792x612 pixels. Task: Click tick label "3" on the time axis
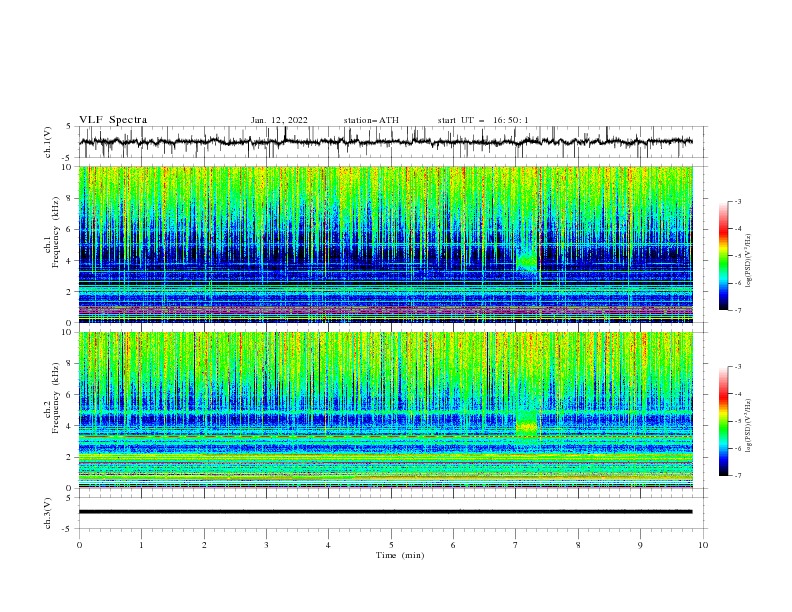266,545
